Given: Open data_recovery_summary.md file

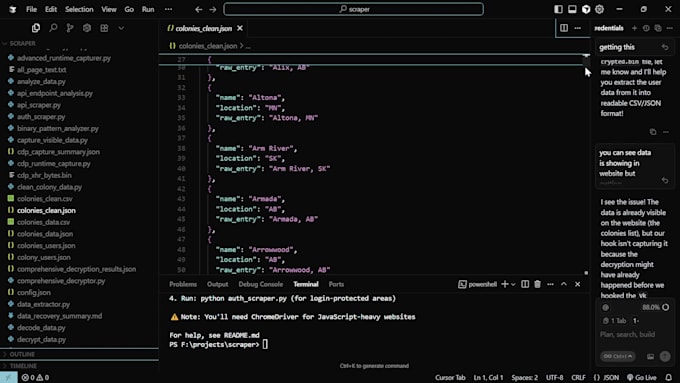Looking at the screenshot, I should tap(59, 316).
